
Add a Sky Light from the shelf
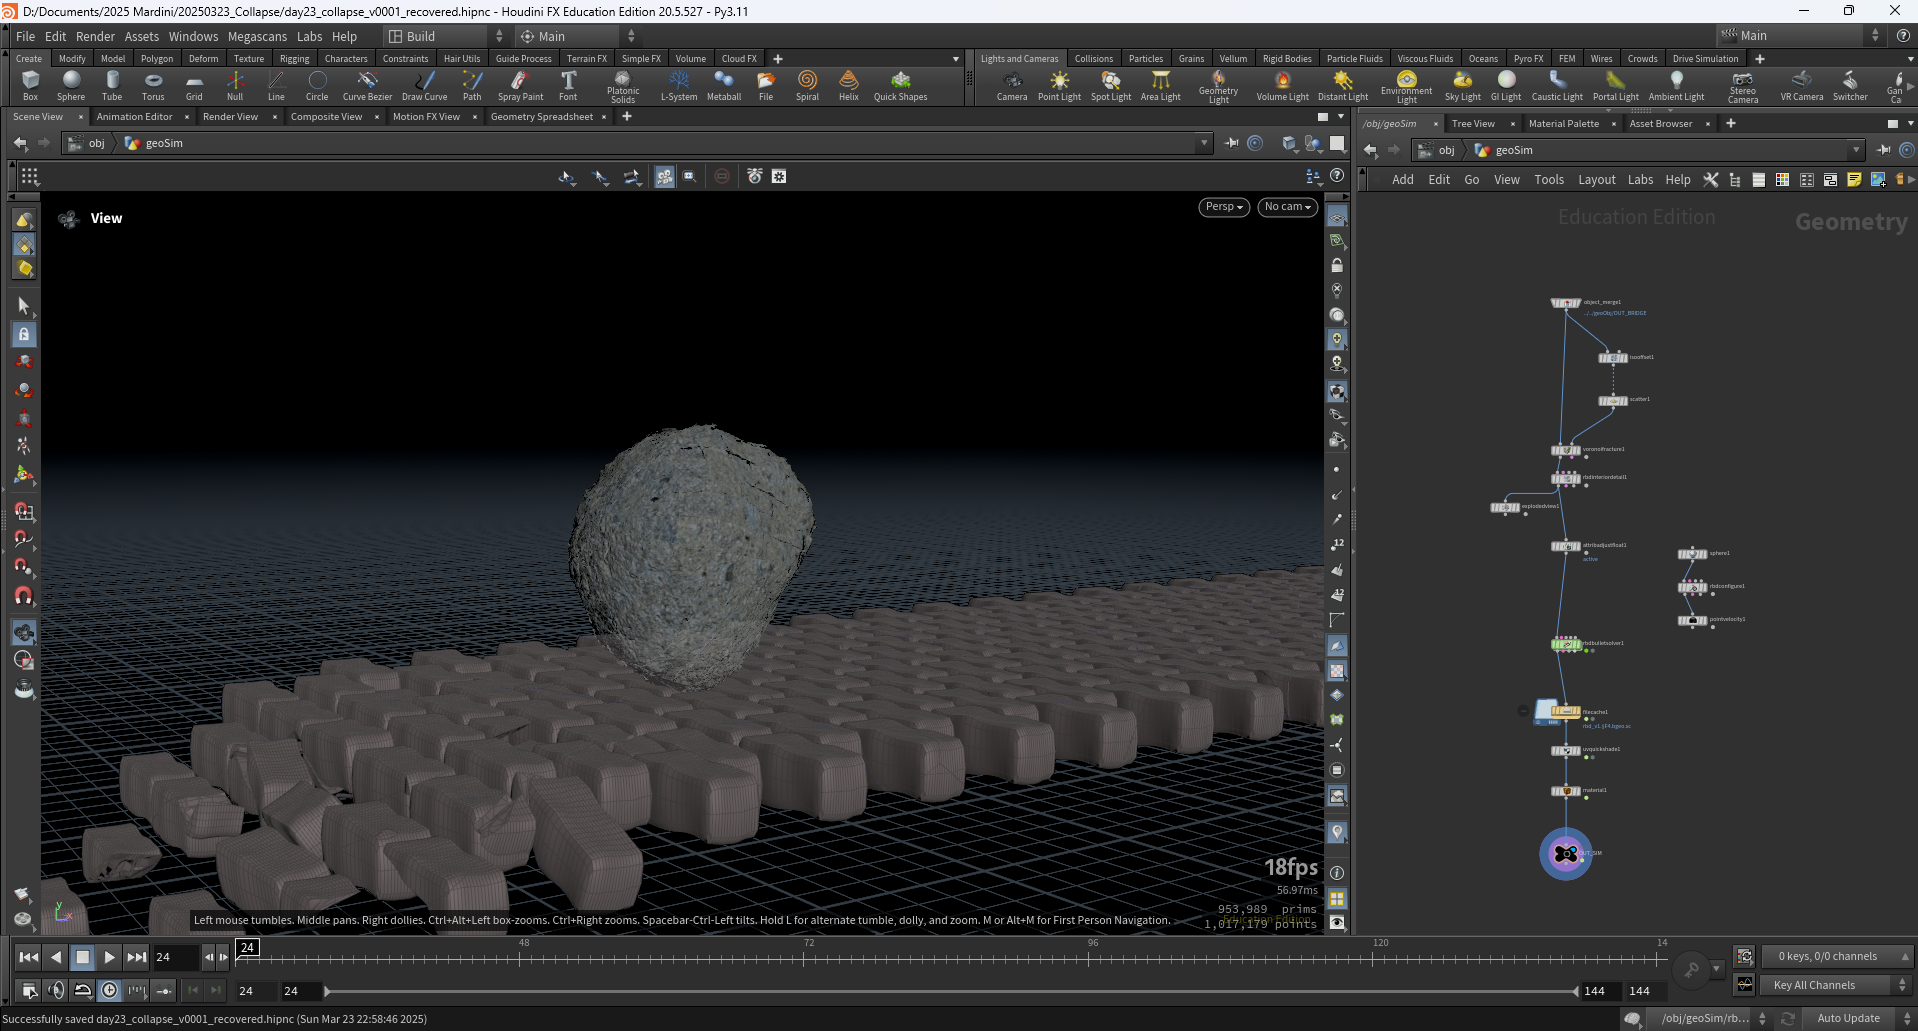1463,86
